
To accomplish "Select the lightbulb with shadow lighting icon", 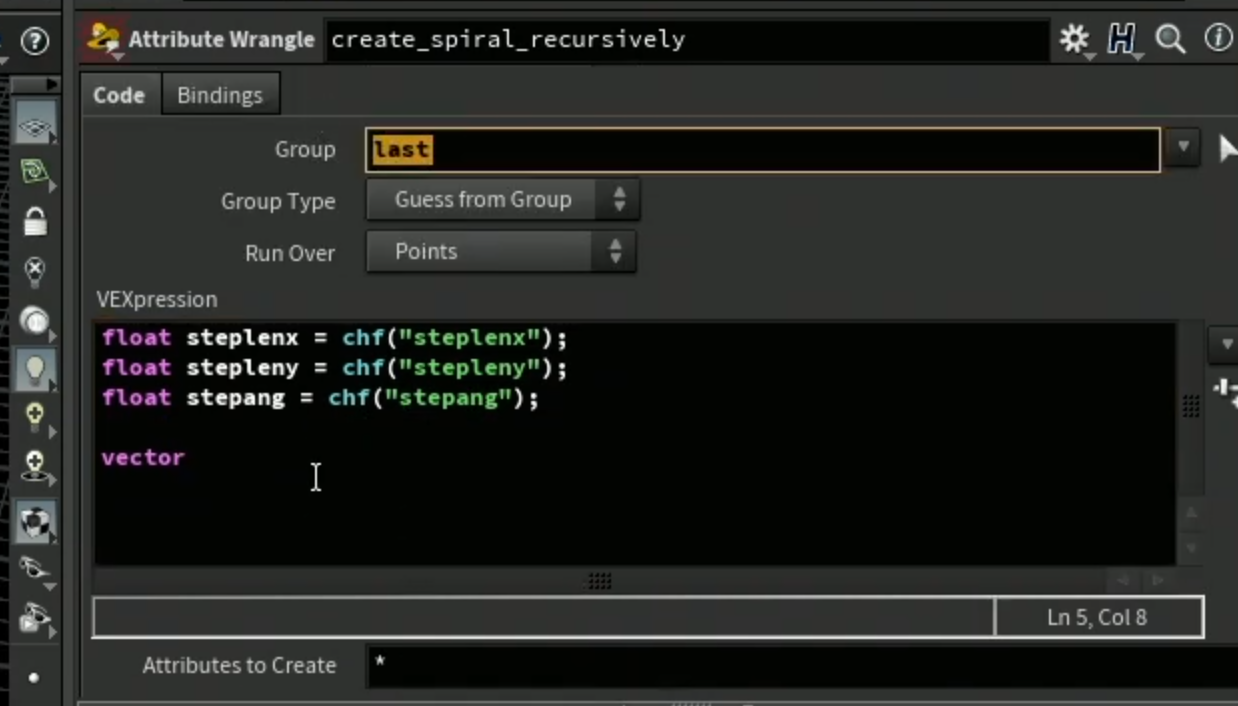I will (x=35, y=467).
